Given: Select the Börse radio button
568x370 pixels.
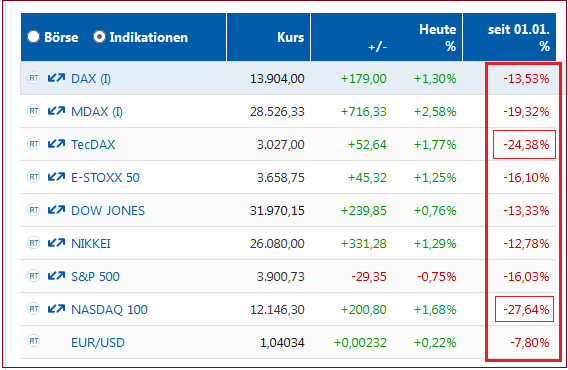Looking at the screenshot, I should 33,37.
